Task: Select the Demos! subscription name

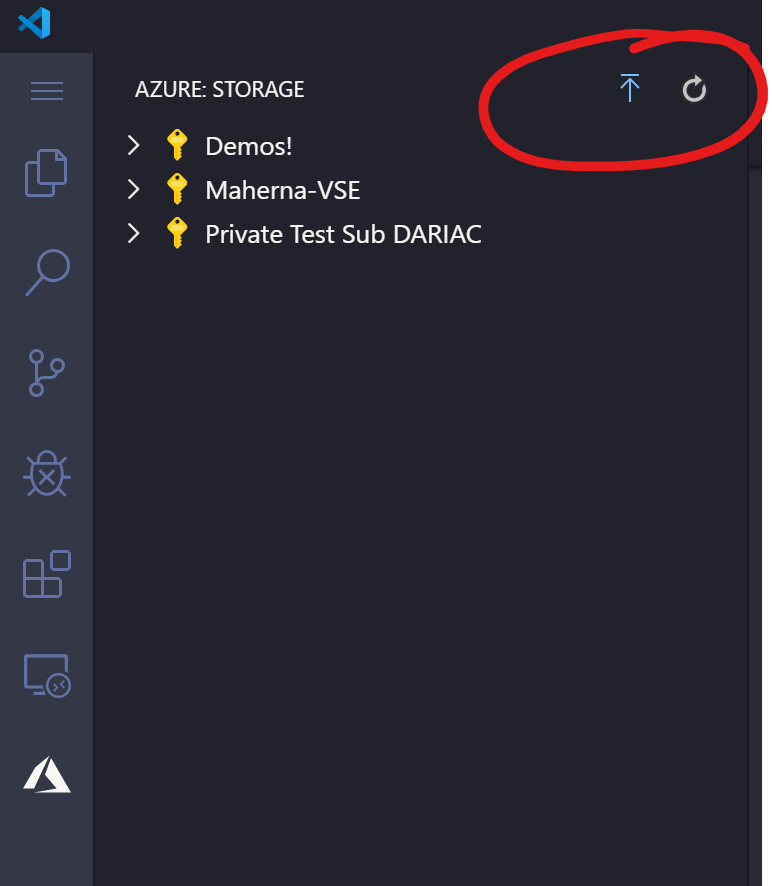Action: 249,145
